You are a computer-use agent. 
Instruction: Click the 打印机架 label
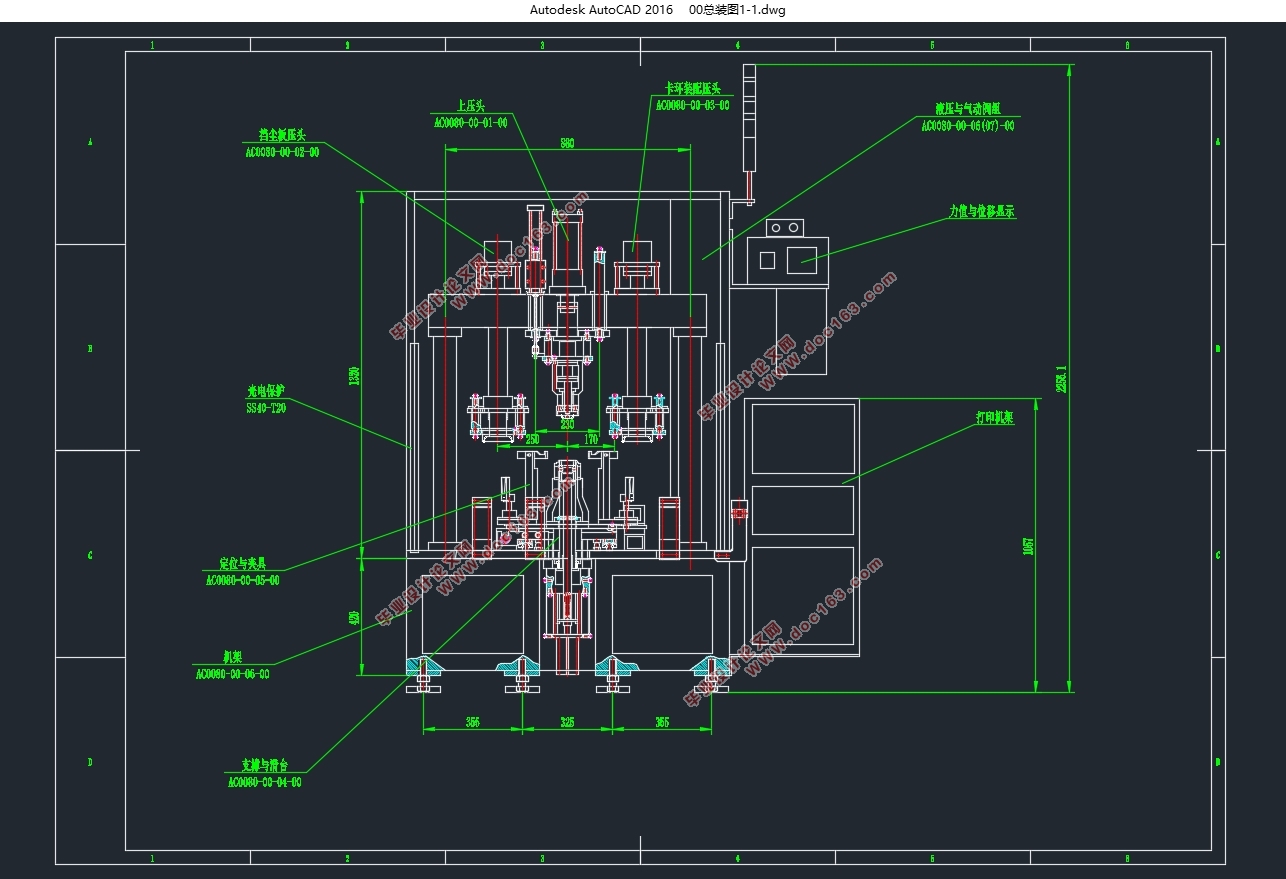tap(995, 418)
